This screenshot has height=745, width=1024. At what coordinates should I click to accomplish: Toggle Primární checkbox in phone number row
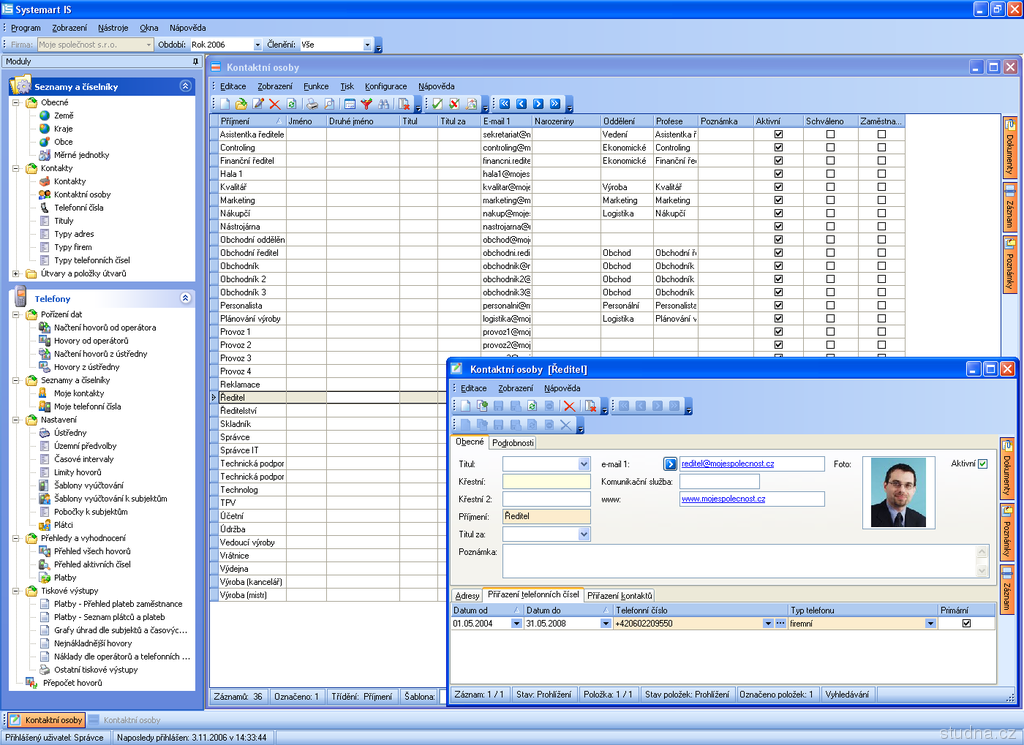tap(966, 623)
